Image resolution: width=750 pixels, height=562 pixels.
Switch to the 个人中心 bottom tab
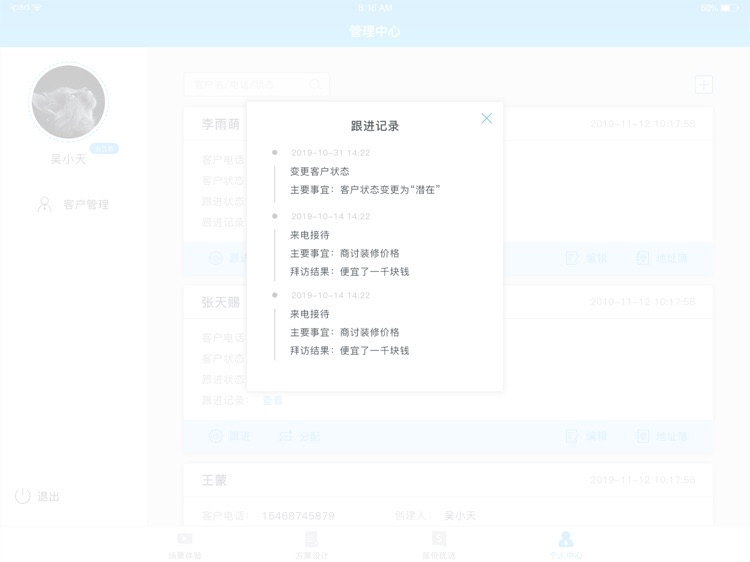(x=566, y=545)
